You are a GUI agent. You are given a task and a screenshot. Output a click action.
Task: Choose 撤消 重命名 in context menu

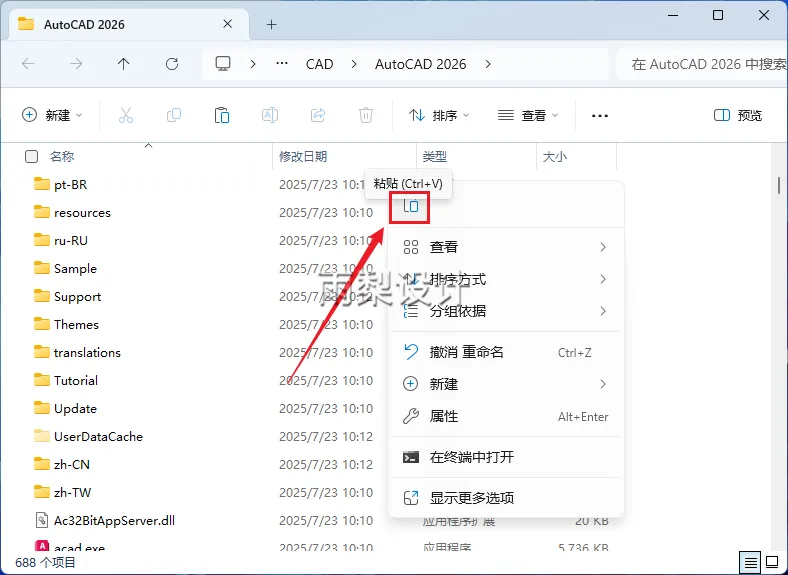point(506,352)
